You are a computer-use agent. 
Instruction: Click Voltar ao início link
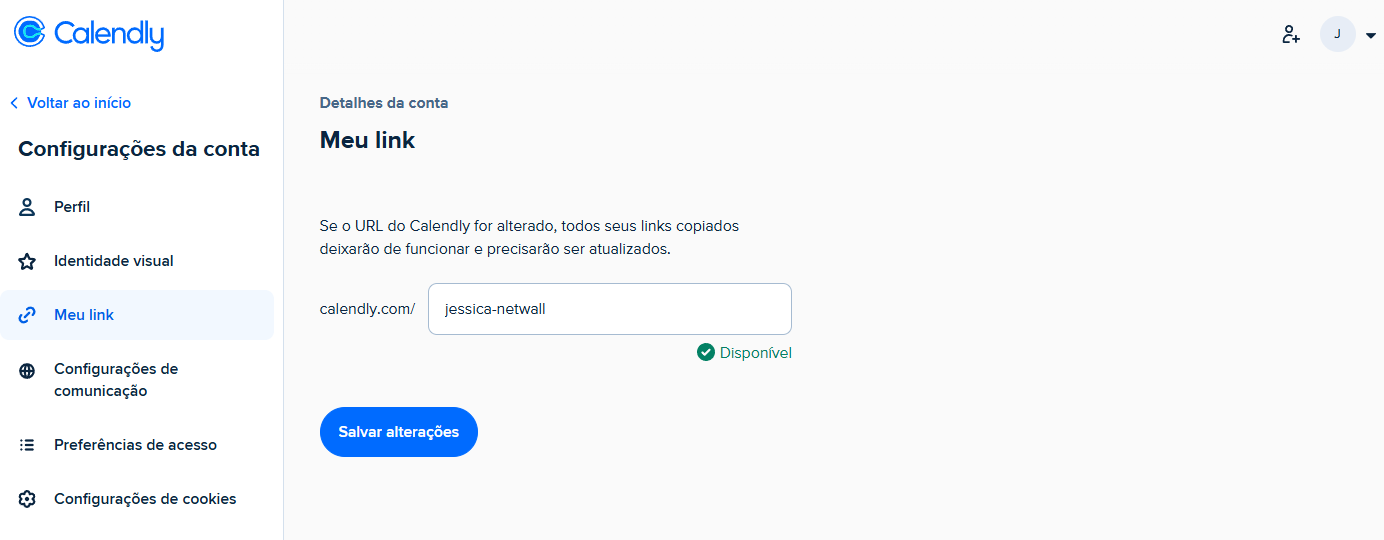click(x=79, y=103)
